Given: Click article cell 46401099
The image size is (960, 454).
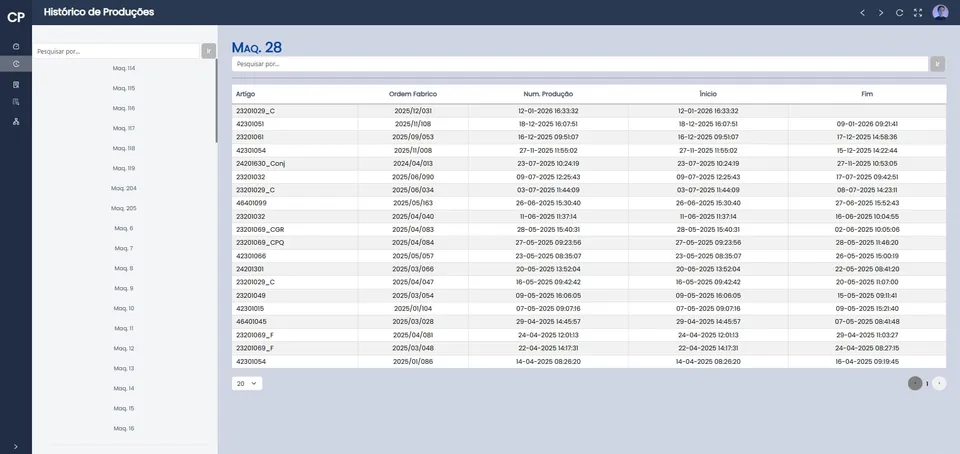Looking at the screenshot, I should tap(295, 203).
